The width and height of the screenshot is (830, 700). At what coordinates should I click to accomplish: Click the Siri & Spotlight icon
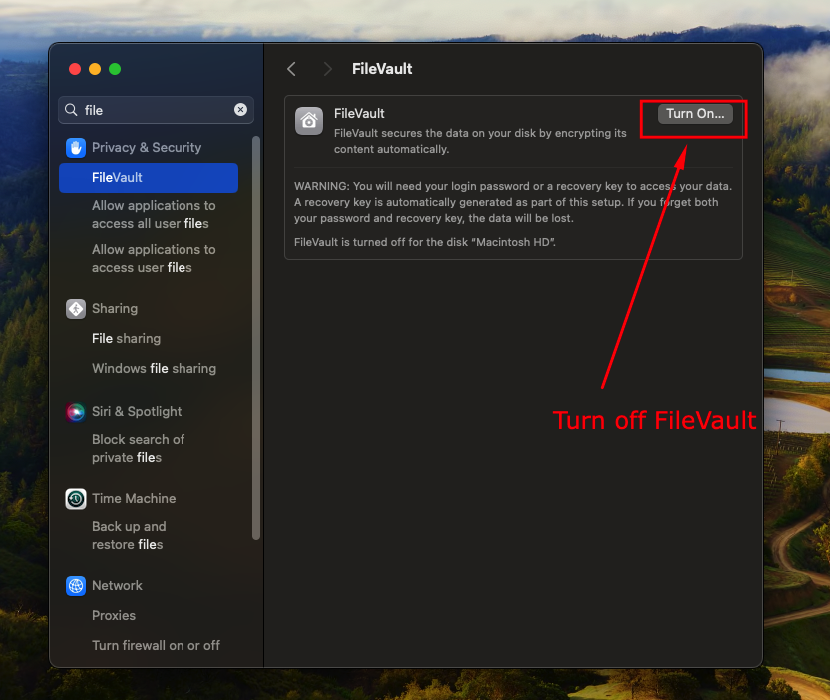tap(76, 411)
